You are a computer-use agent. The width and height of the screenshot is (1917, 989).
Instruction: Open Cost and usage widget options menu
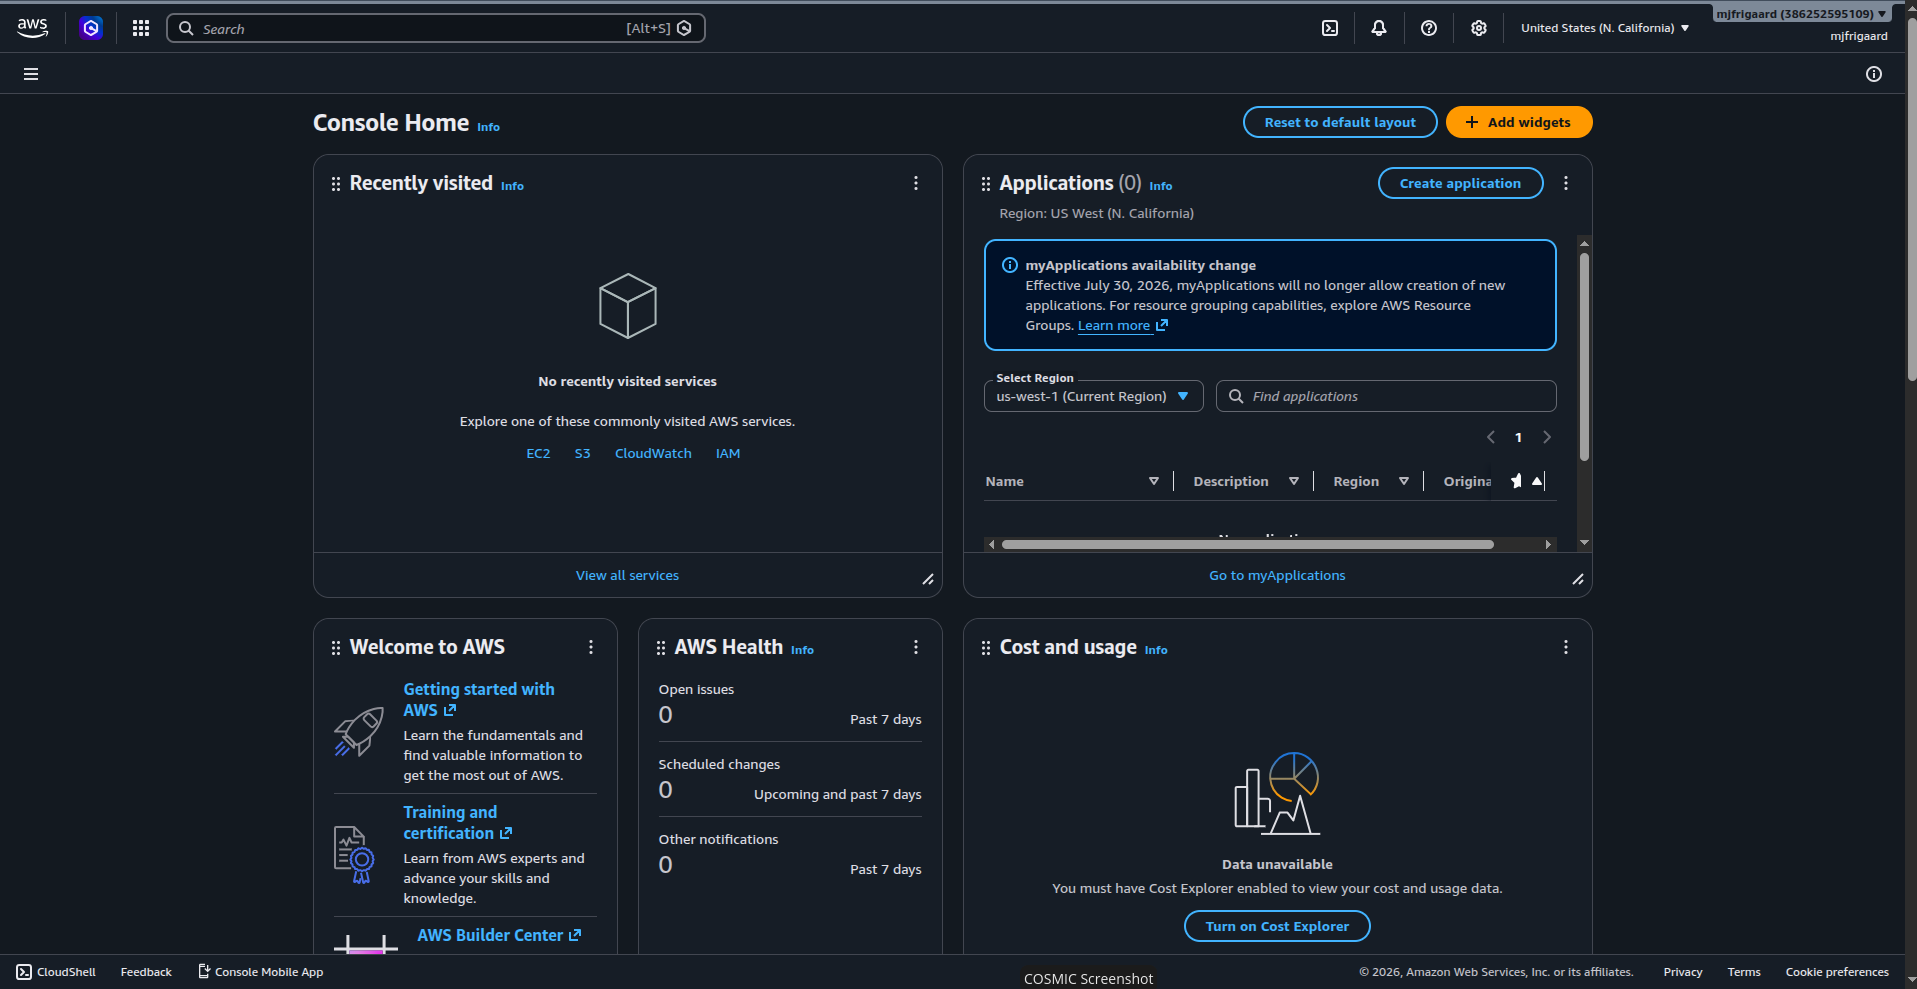point(1566,647)
